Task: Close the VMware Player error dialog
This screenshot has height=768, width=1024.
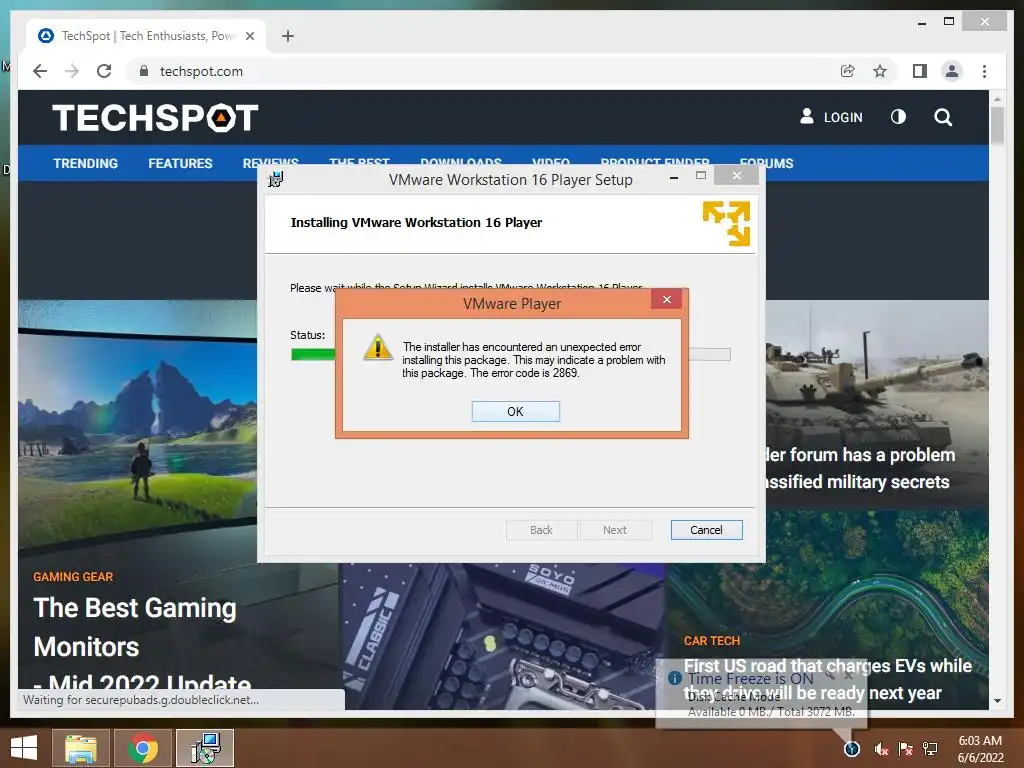Action: click(666, 299)
